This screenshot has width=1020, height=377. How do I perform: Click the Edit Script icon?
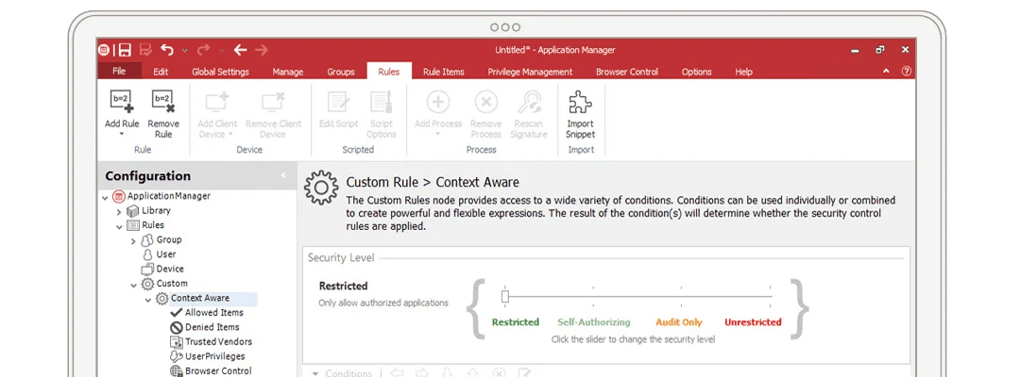click(x=338, y=102)
